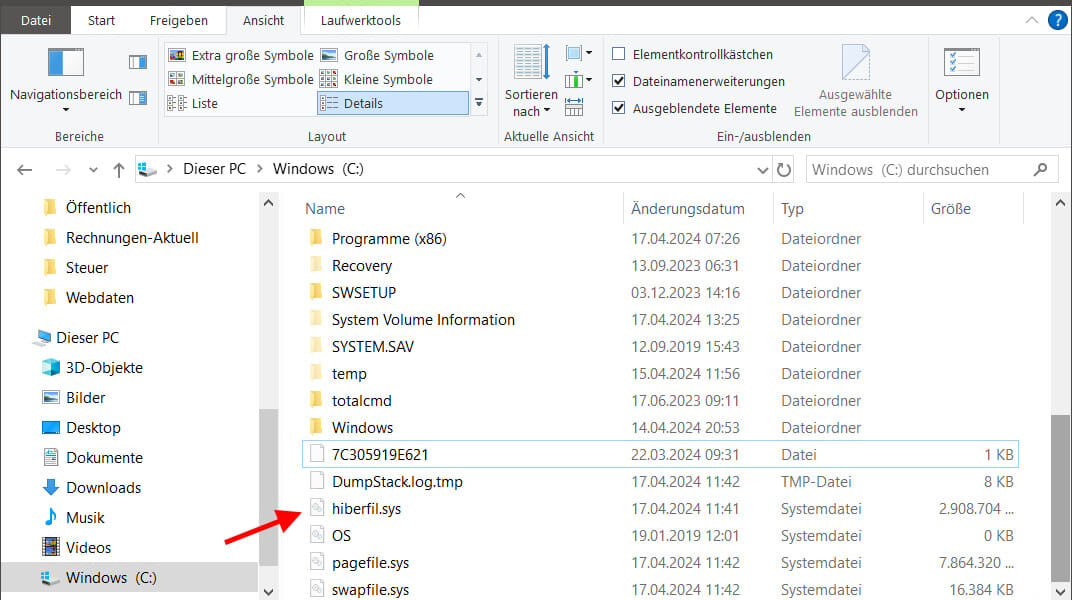Select Kleine Symbole layout
Viewport: 1072px width, 600px height.
[377, 79]
